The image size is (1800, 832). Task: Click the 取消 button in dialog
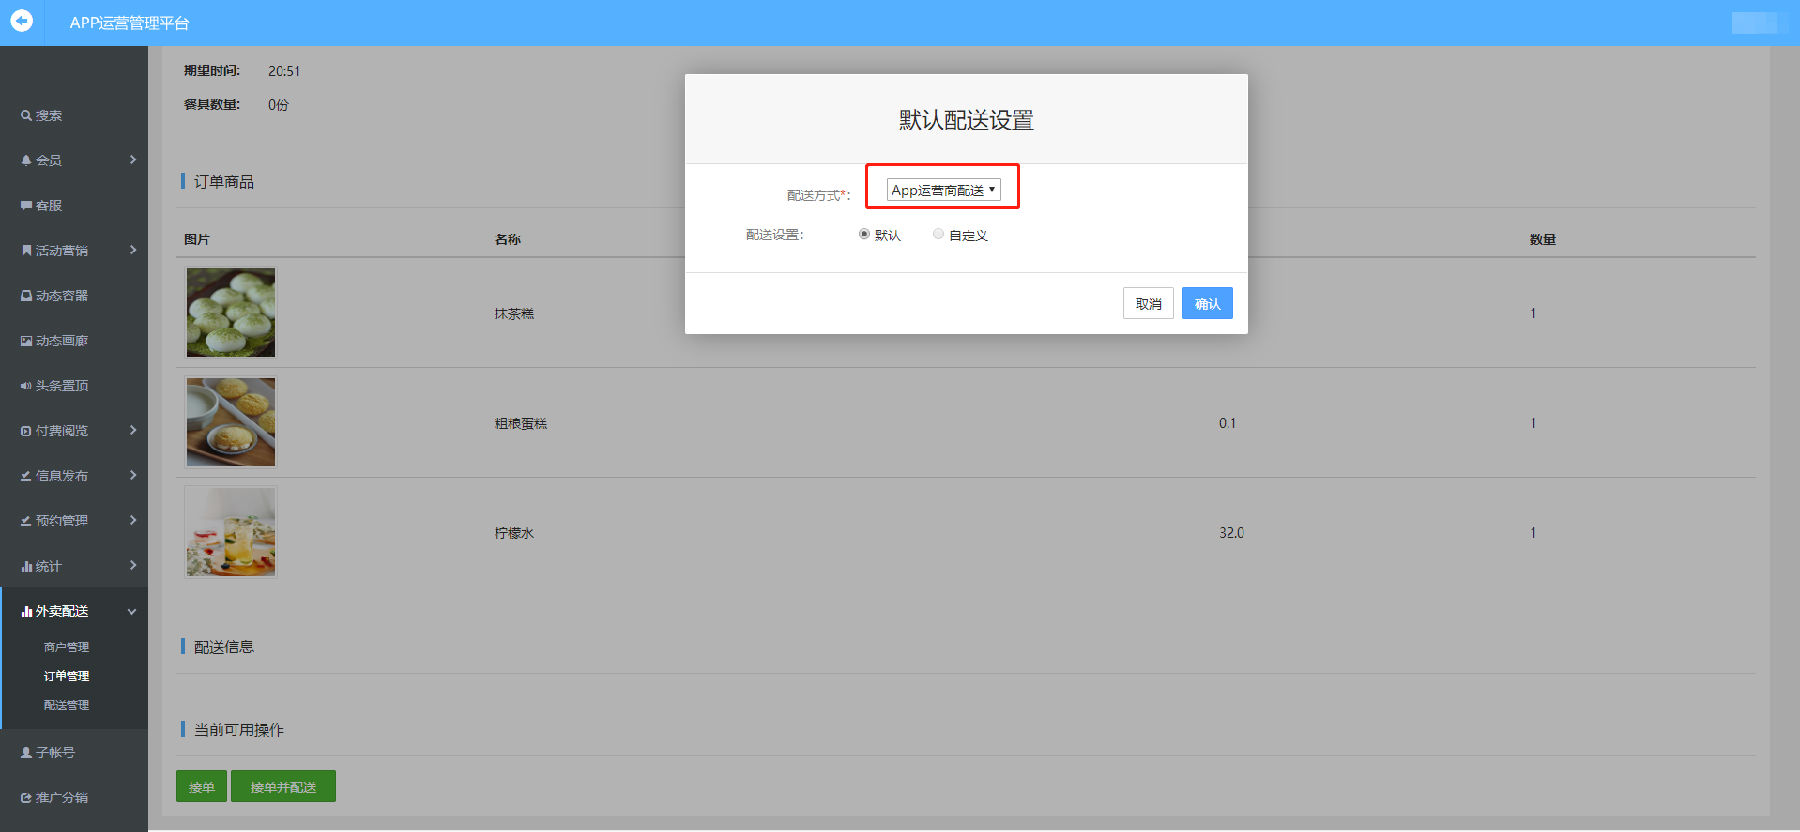click(1148, 303)
